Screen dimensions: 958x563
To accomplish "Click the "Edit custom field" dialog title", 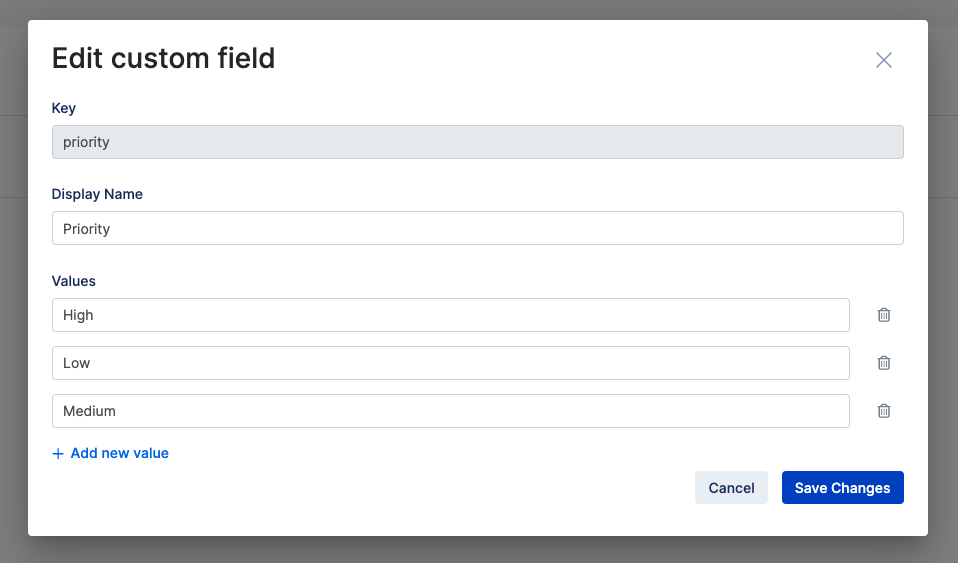I will point(163,58).
